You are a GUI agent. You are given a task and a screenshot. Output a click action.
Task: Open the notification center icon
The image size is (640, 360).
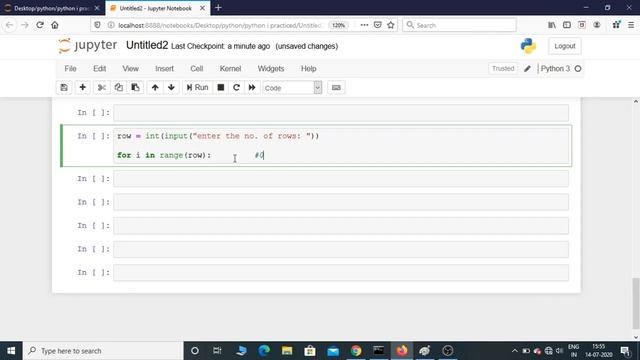pyautogui.click(x=625, y=351)
